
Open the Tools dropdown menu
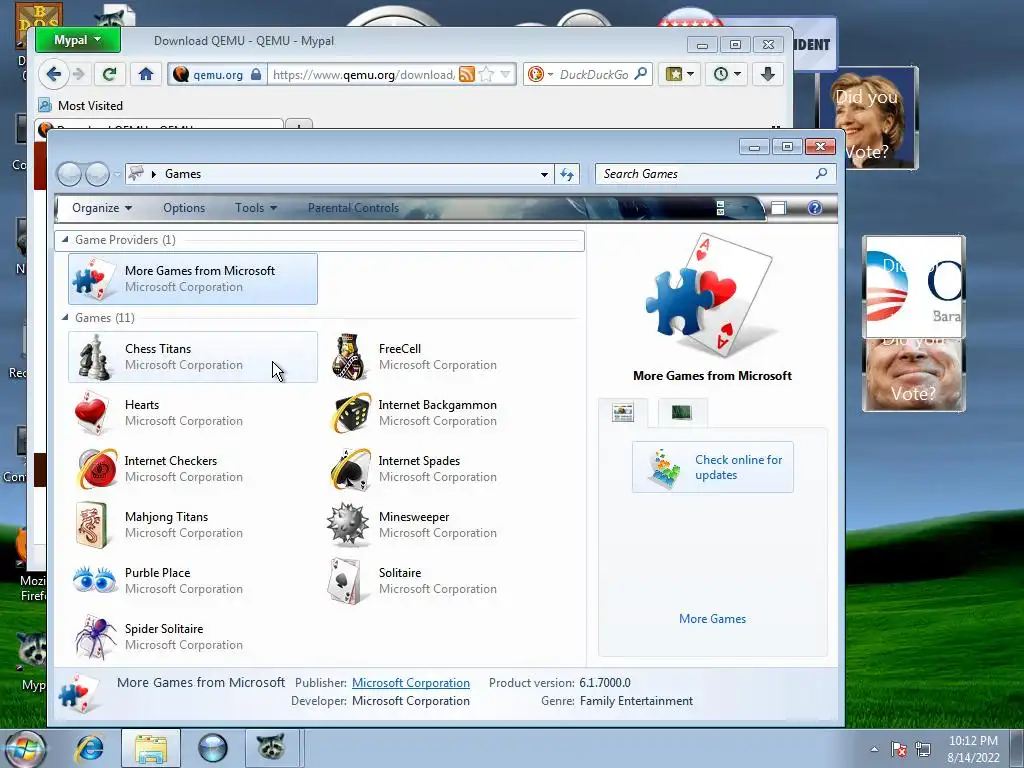[x=256, y=208]
